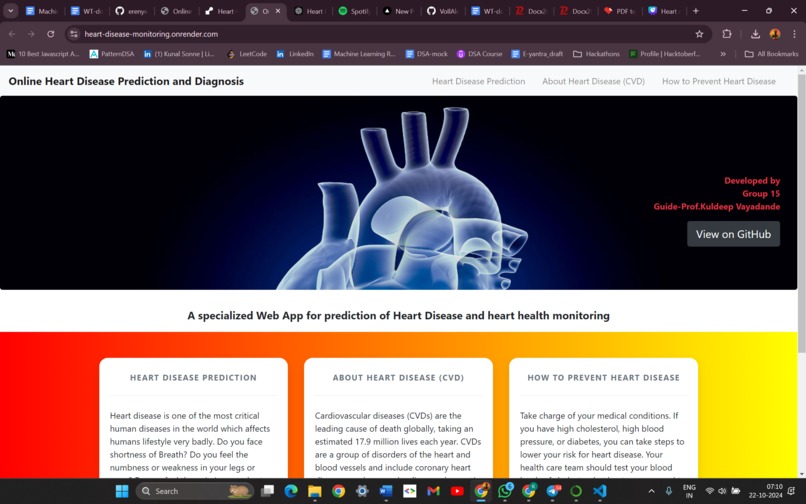Switch to the Spotify tab
This screenshot has height=504, width=806.
[354, 11]
